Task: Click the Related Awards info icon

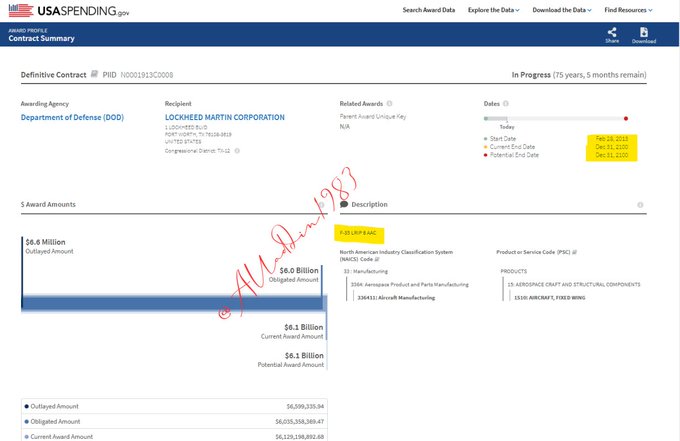Action: tap(389, 103)
